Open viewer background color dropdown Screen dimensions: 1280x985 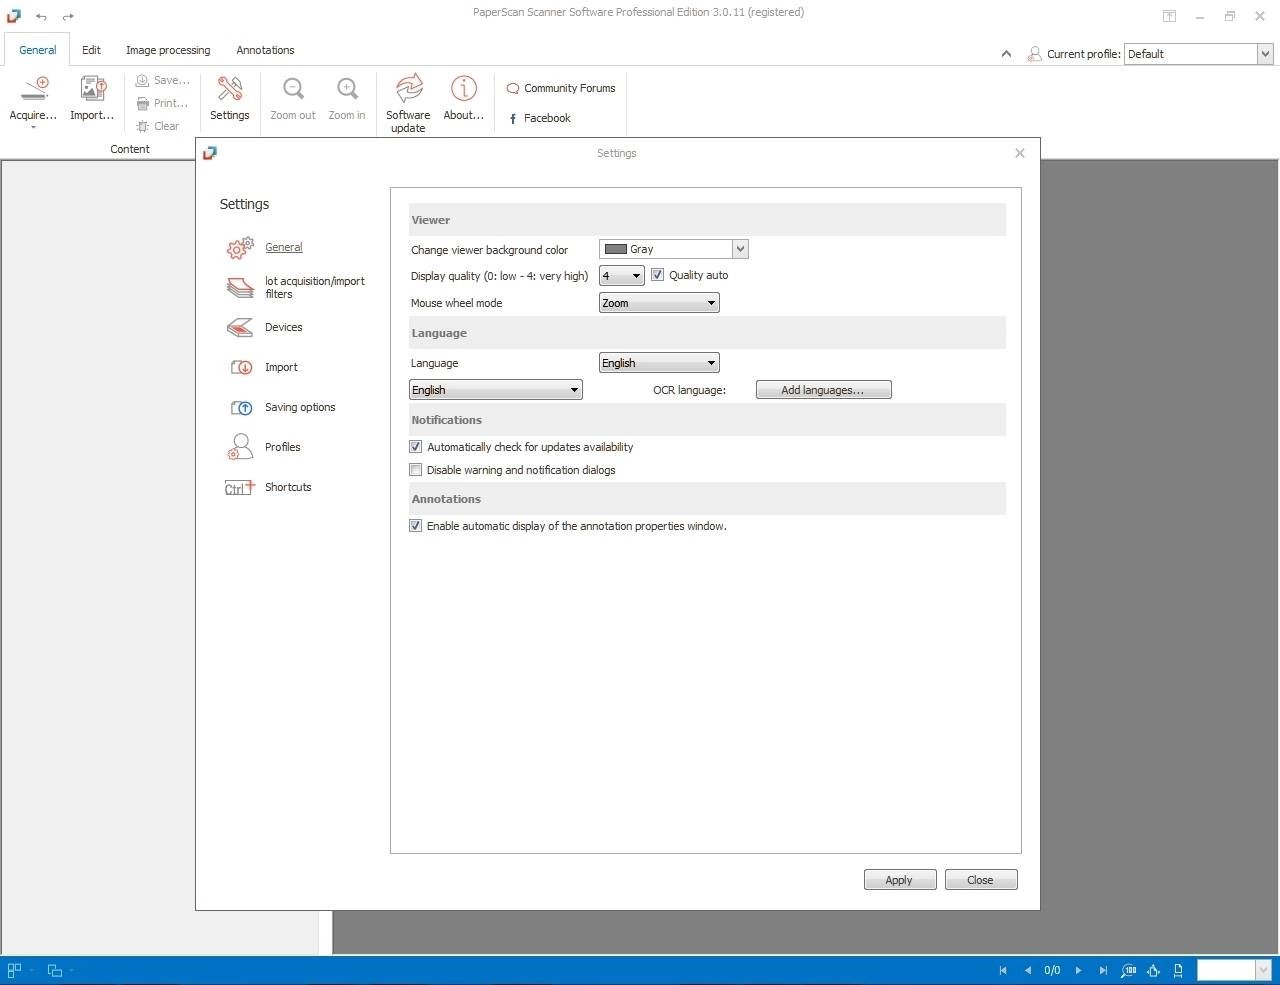coord(740,249)
